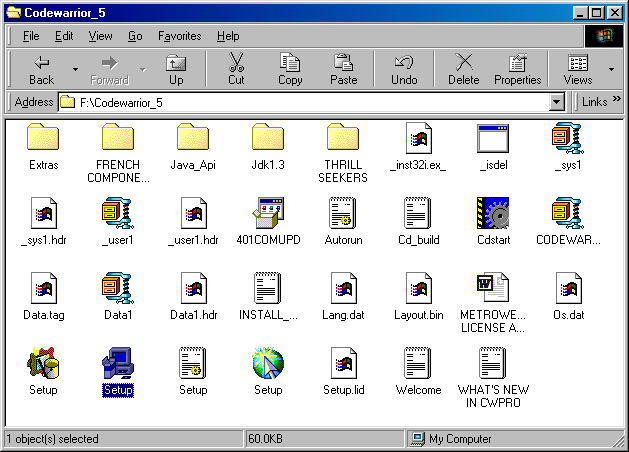The image size is (629, 452).
Task: Open the Favorites menu
Action: [179, 36]
